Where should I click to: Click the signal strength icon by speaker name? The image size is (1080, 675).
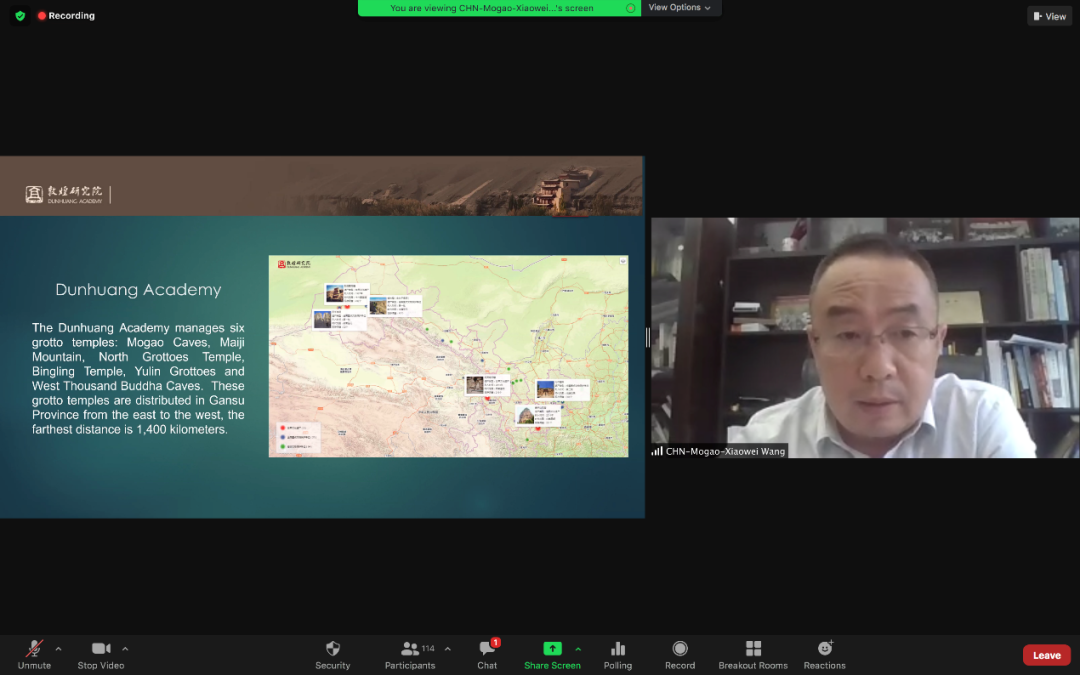657,452
